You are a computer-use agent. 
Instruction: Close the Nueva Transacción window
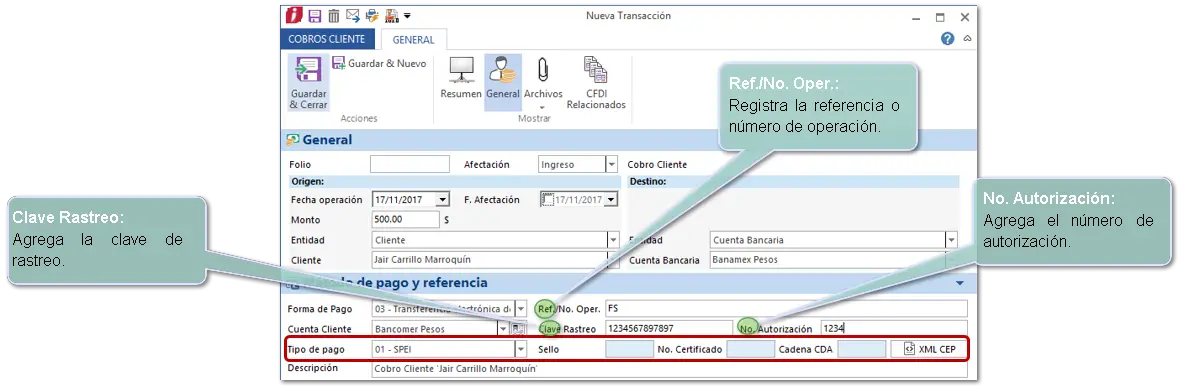point(964,17)
